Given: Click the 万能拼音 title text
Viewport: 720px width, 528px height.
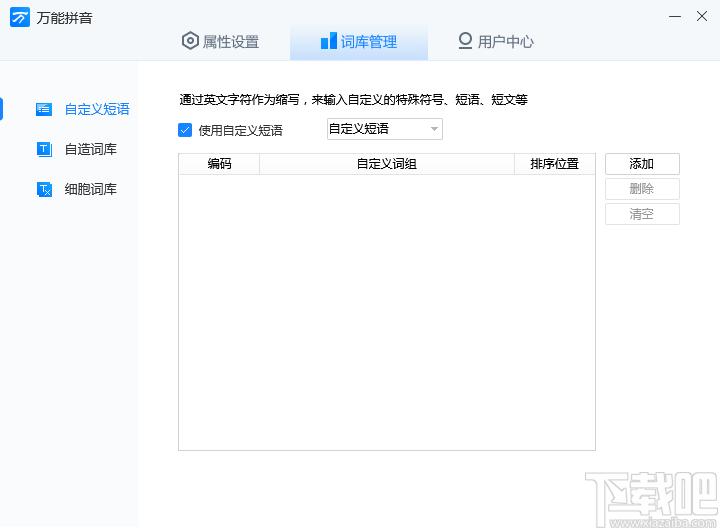Looking at the screenshot, I should (65, 18).
